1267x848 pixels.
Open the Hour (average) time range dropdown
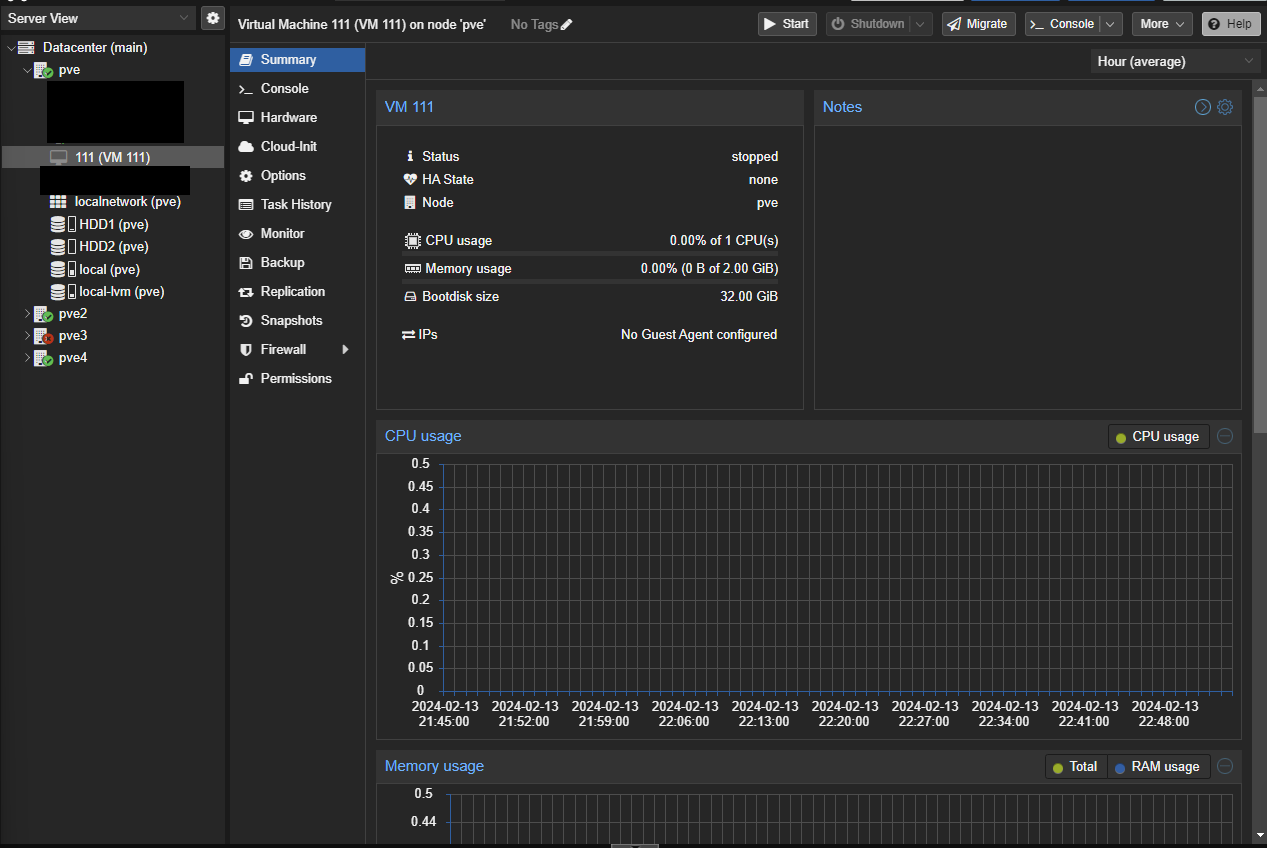click(1173, 61)
